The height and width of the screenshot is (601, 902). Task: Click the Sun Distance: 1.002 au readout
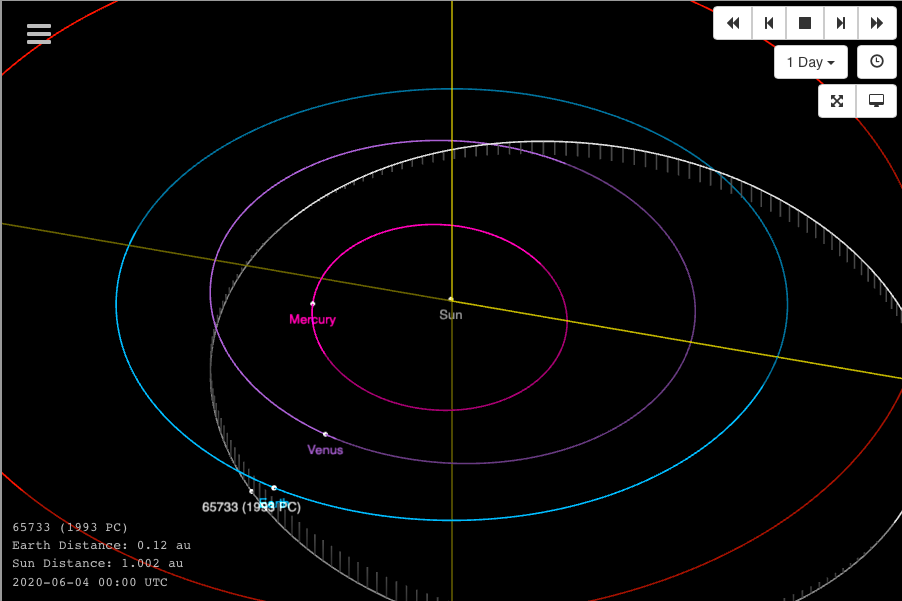point(98,563)
